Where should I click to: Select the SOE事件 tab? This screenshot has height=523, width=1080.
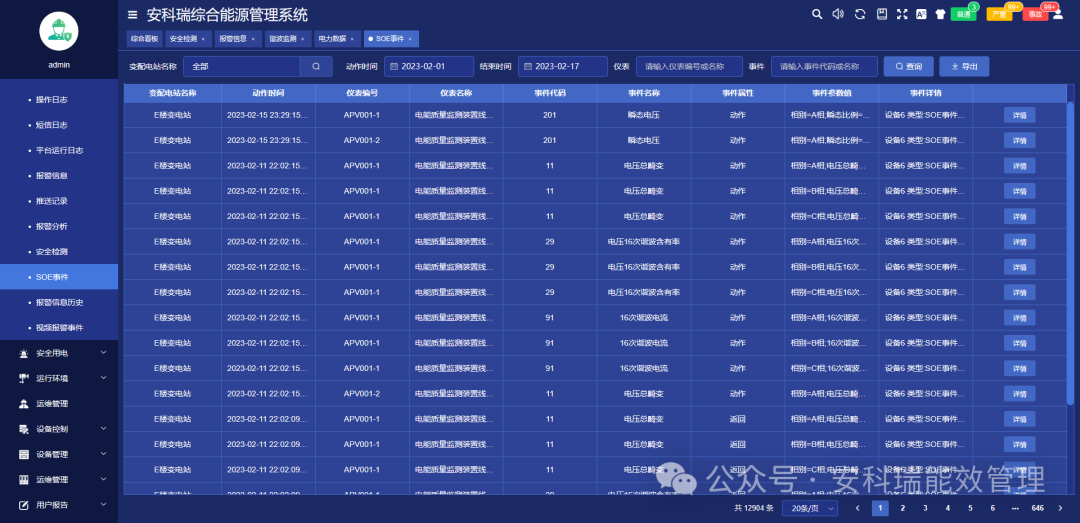click(x=390, y=39)
